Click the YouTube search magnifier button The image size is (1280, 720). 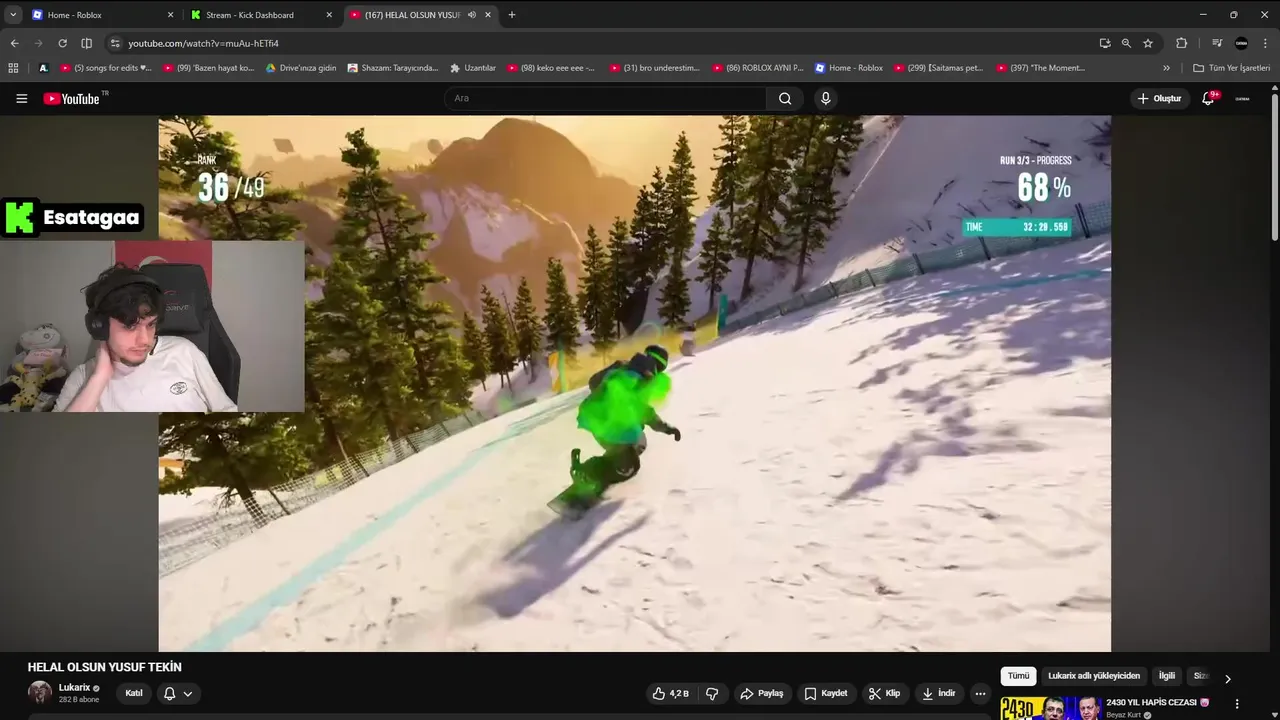pos(785,98)
